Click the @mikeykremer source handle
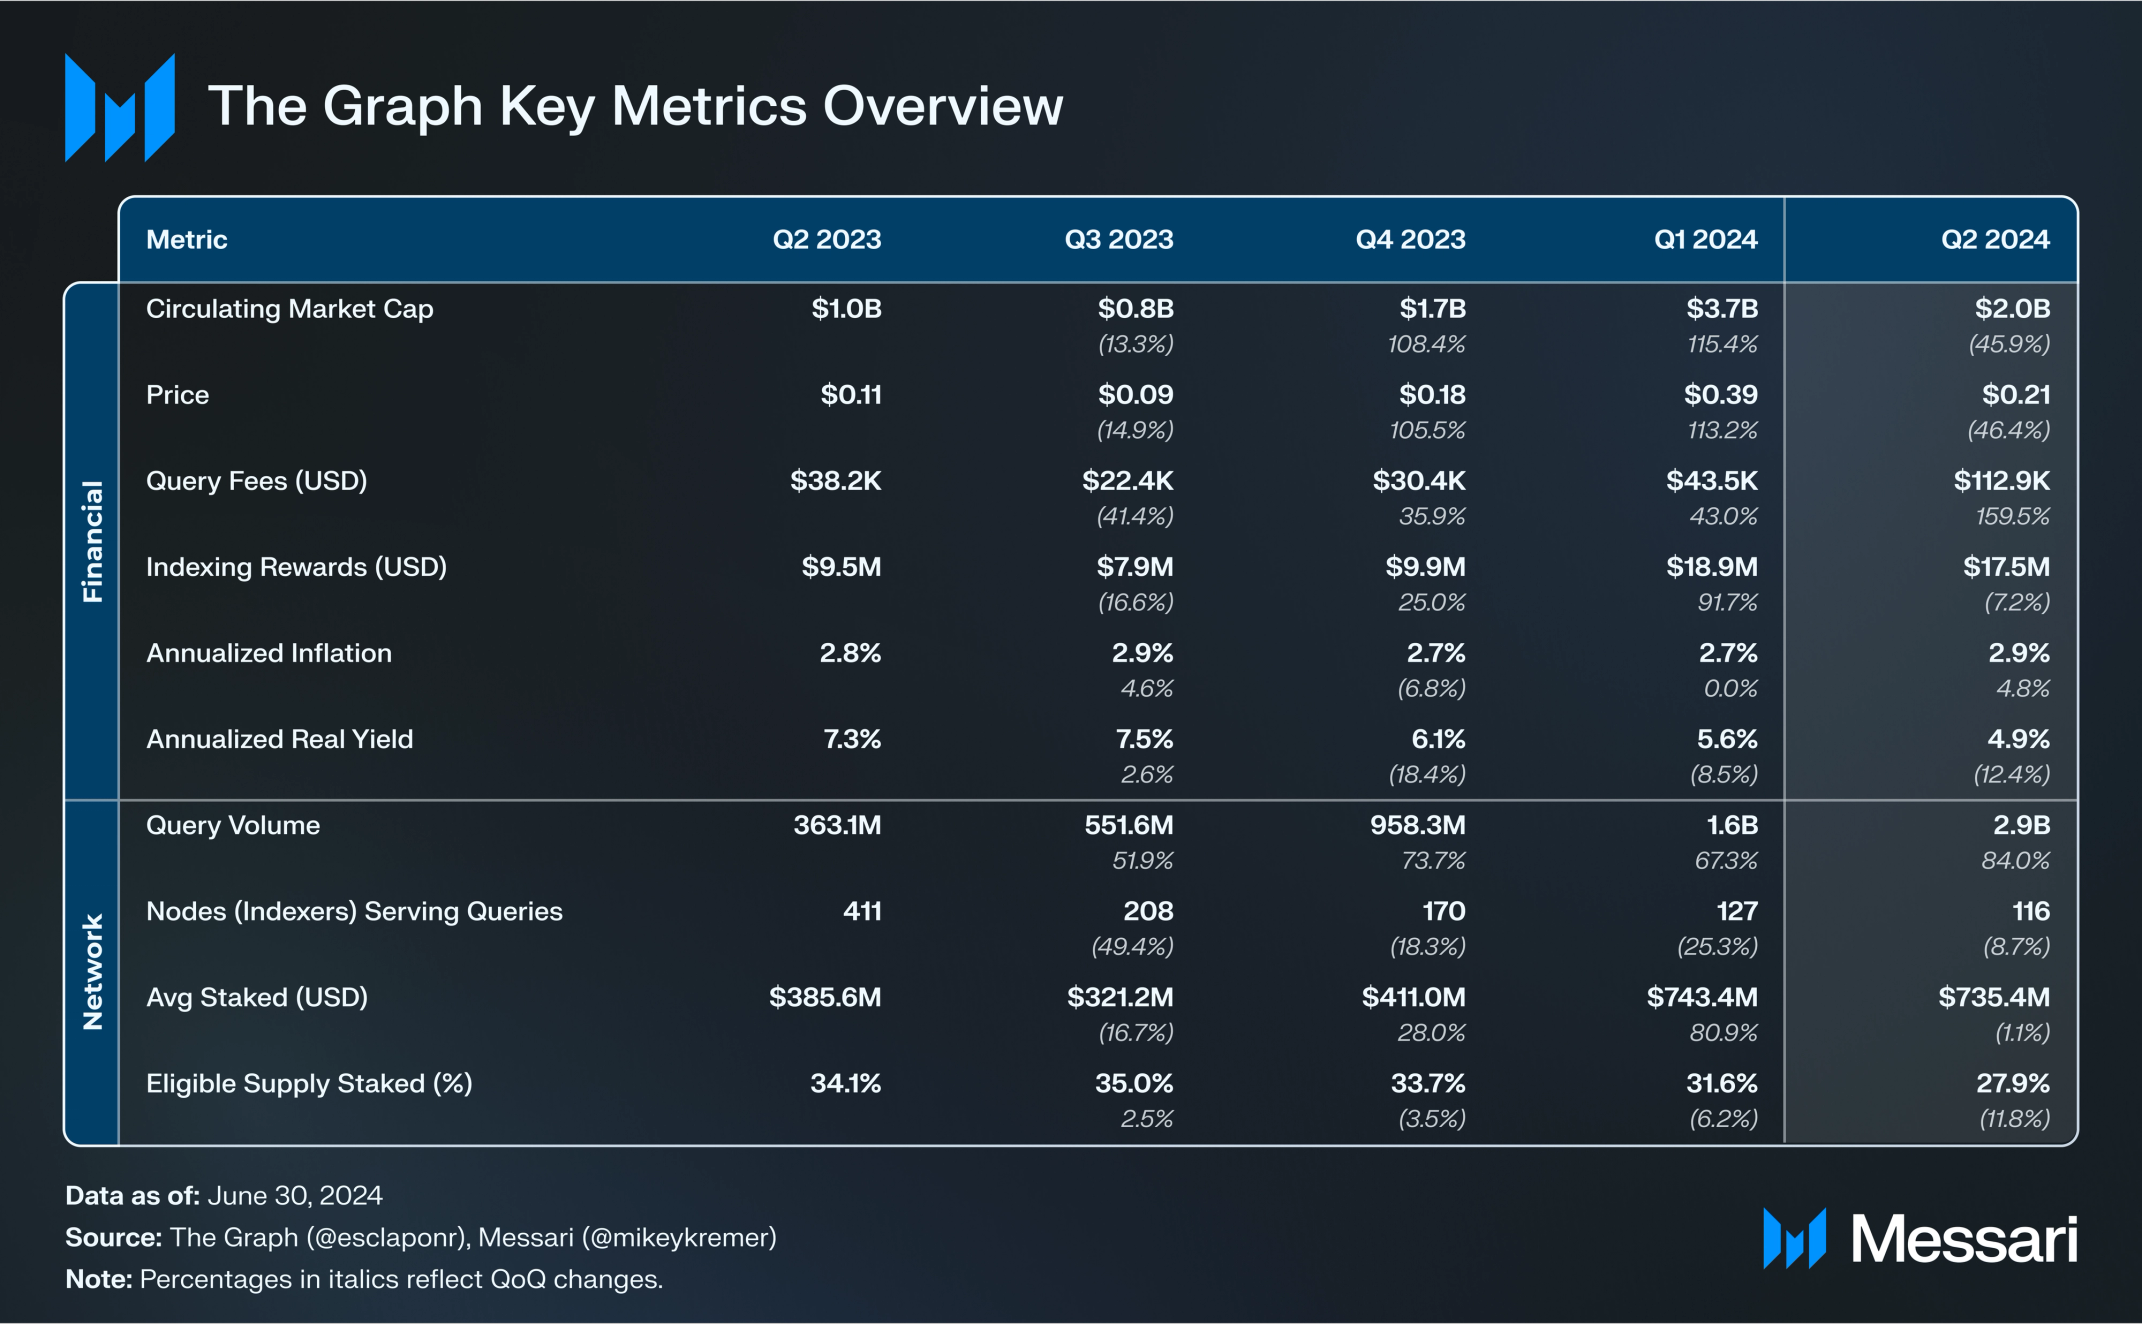 click(x=678, y=1238)
